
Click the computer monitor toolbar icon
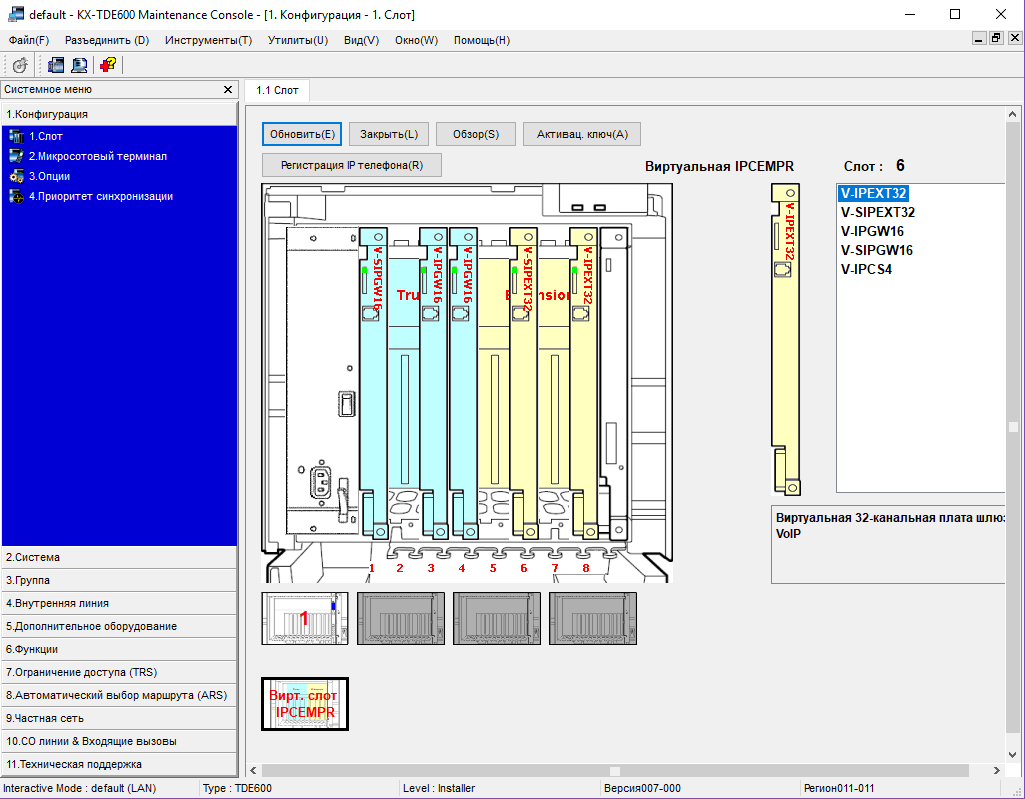pyautogui.click(x=79, y=65)
